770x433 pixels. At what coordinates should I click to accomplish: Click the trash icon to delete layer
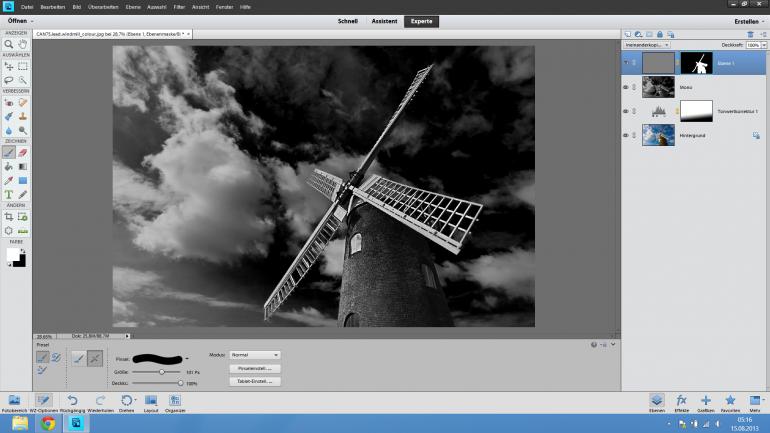point(750,34)
